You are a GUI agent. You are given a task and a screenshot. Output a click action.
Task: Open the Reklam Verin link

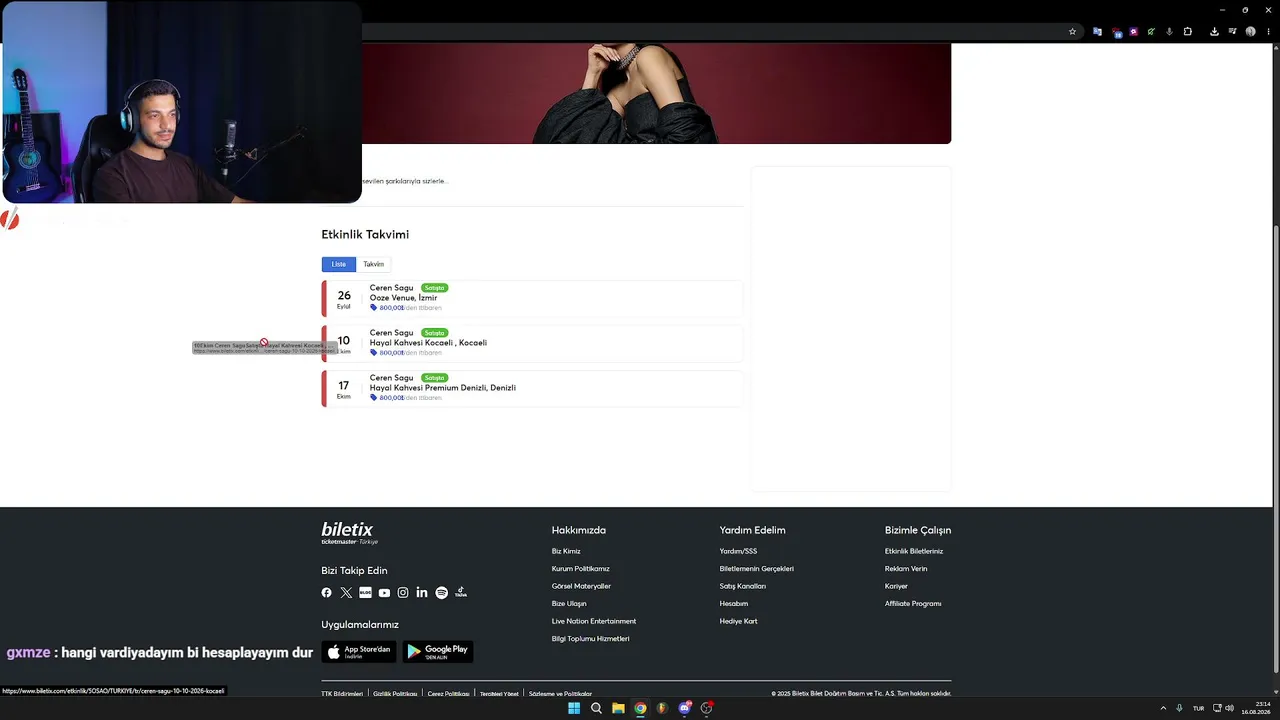click(906, 569)
